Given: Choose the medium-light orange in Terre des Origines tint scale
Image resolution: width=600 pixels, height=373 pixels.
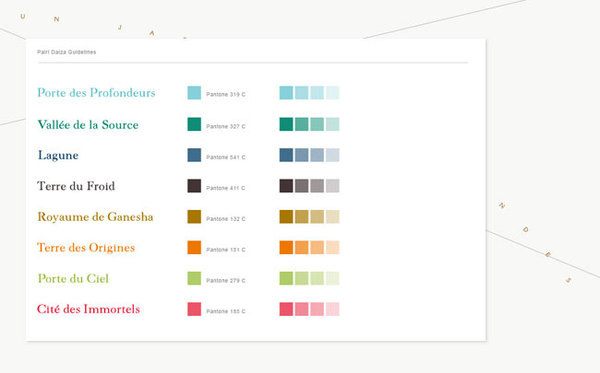Looking at the screenshot, I should click(317, 248).
